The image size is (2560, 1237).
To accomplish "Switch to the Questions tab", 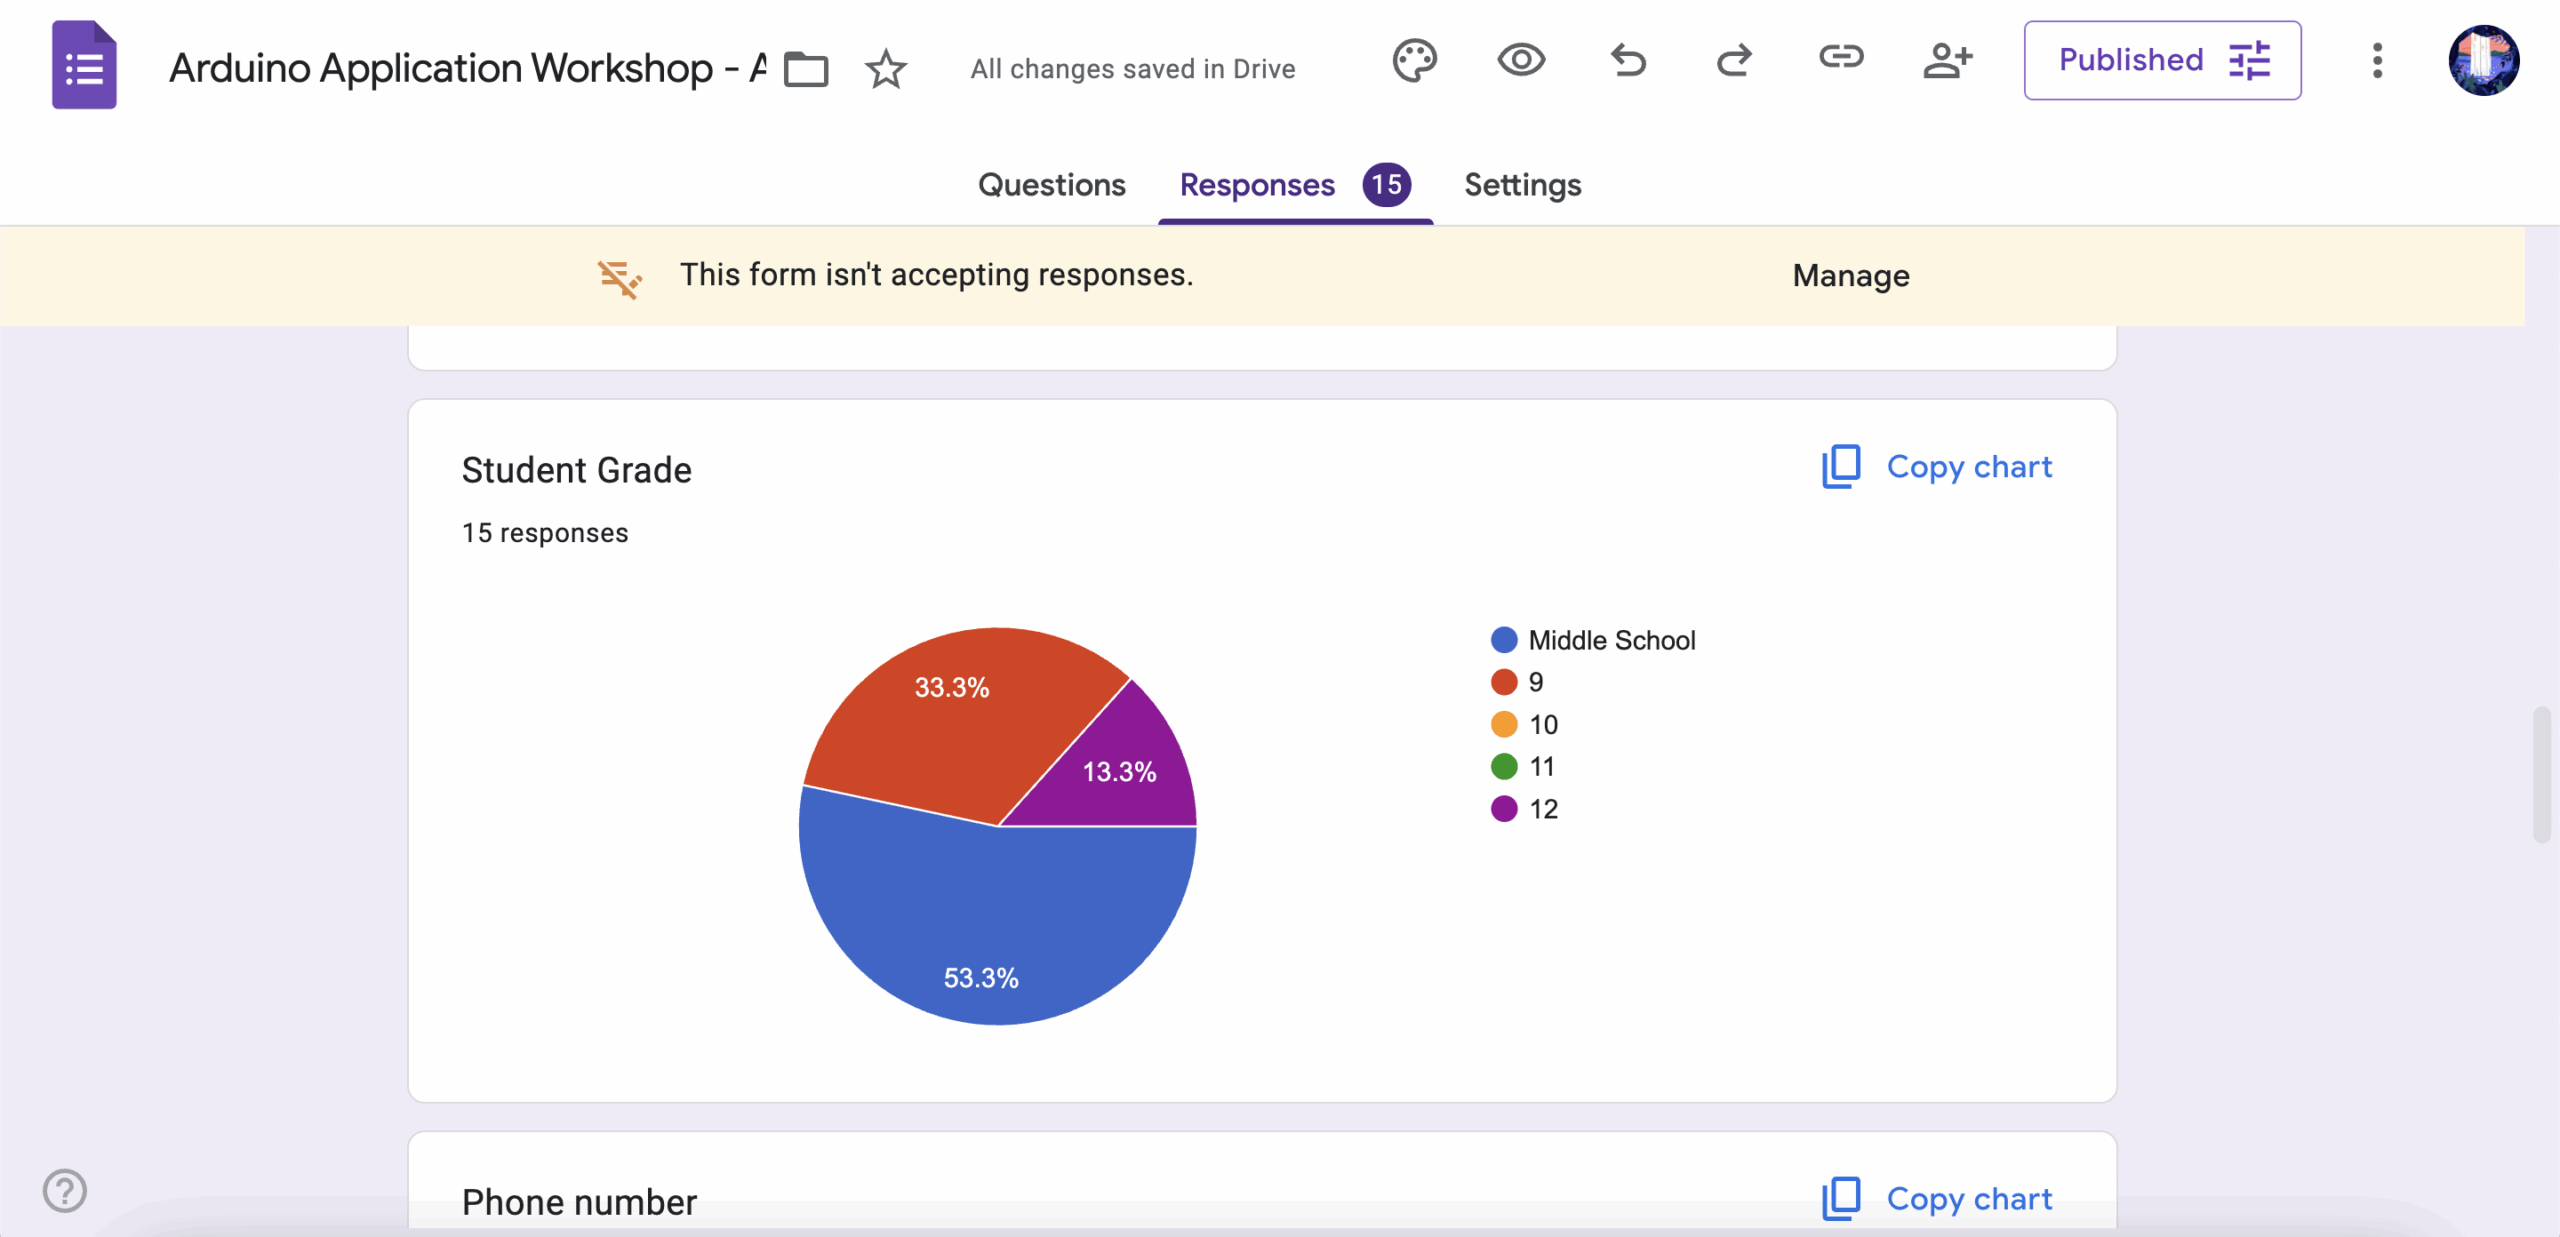I will coord(1051,185).
